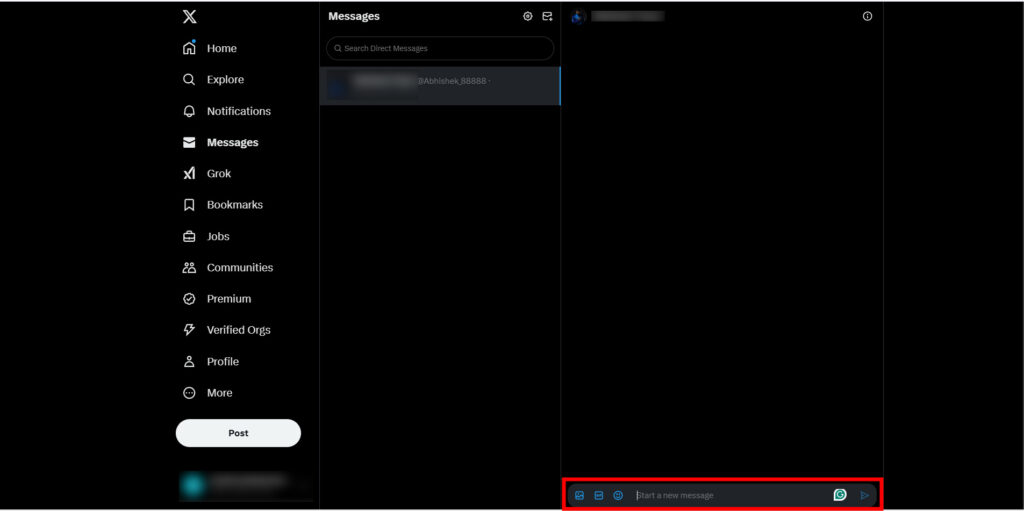Click the green Grammarly icon in message box

840,494
